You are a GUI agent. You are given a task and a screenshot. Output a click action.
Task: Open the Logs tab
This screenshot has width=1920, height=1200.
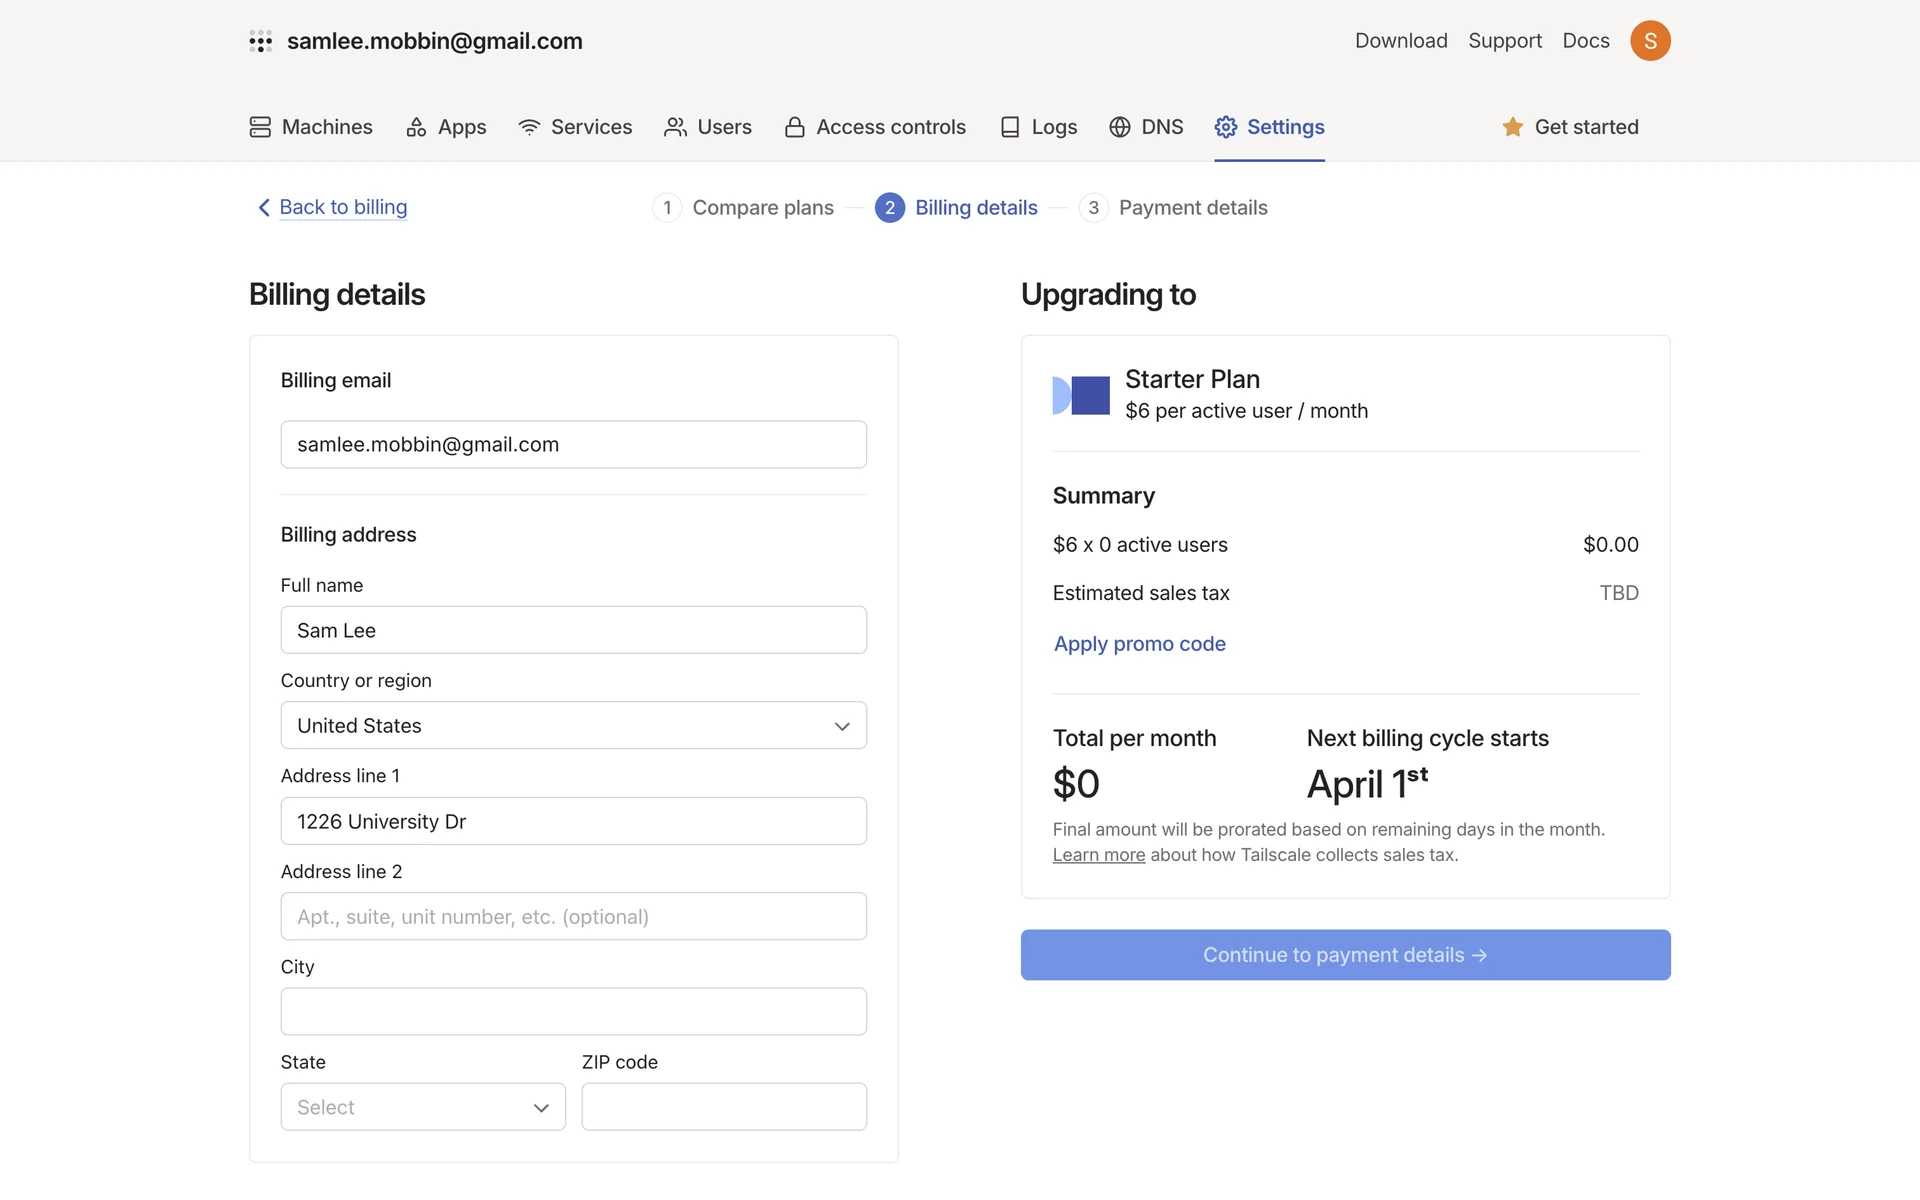pos(1039,127)
